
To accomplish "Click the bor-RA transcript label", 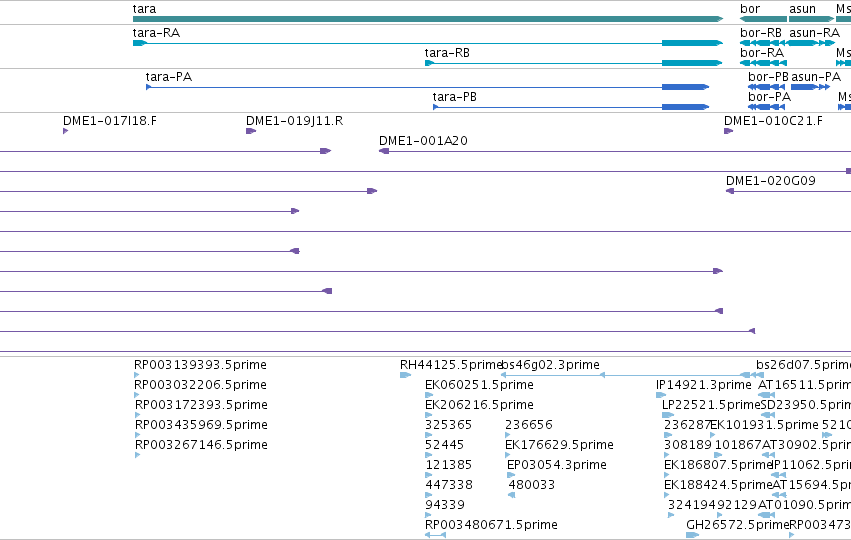I will click(762, 53).
